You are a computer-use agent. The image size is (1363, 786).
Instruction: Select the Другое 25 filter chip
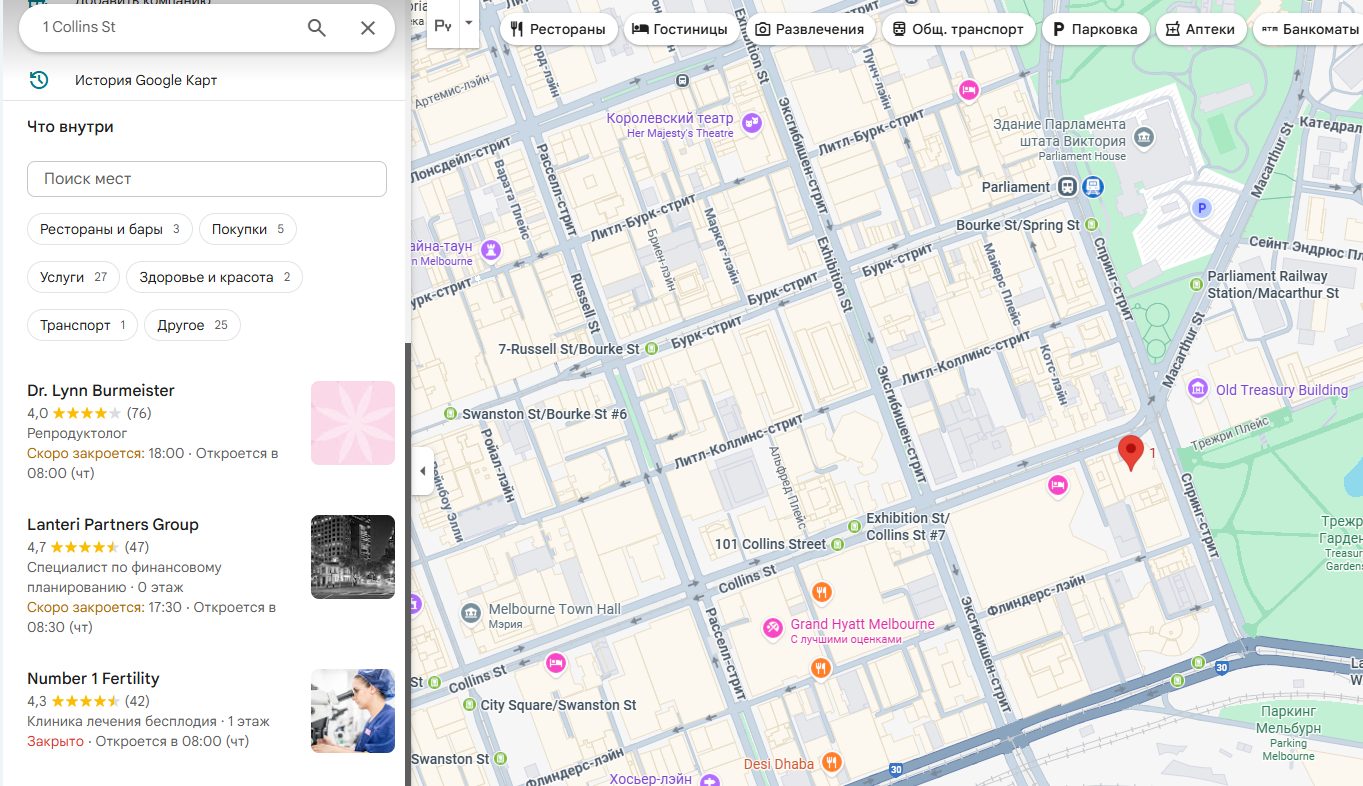pyautogui.click(x=192, y=325)
